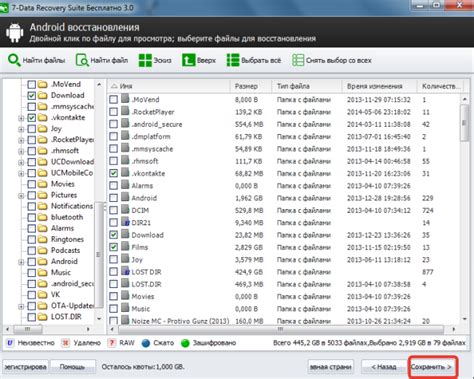The width and height of the screenshot is (474, 379).
Task: Switch to Эскиз thumbnail view
Action: click(145, 60)
